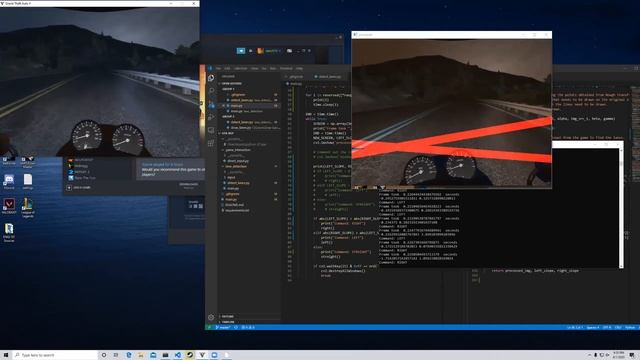Screen dimensions: 640x360
Task: Click the blue announcements button in Steam header
Action: (241, 51)
